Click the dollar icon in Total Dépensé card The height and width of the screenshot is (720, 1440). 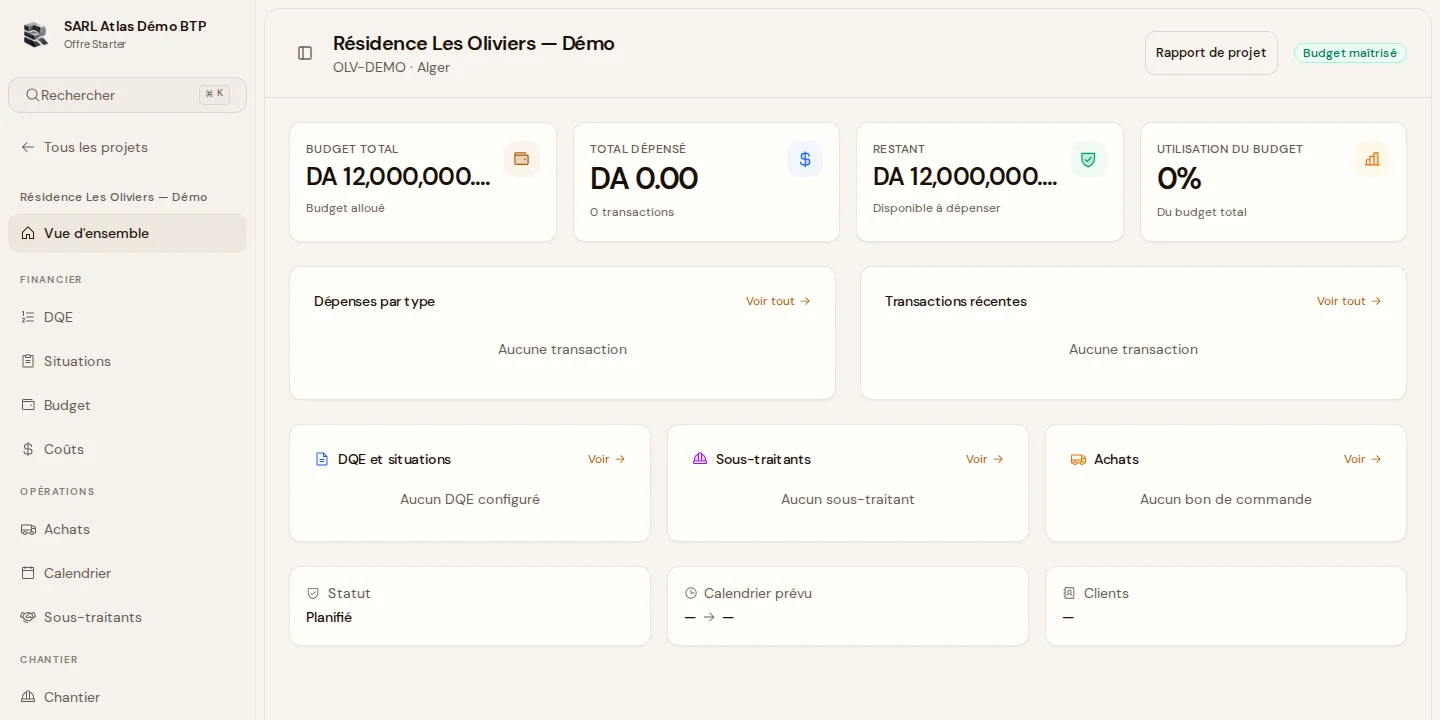pyautogui.click(x=805, y=159)
